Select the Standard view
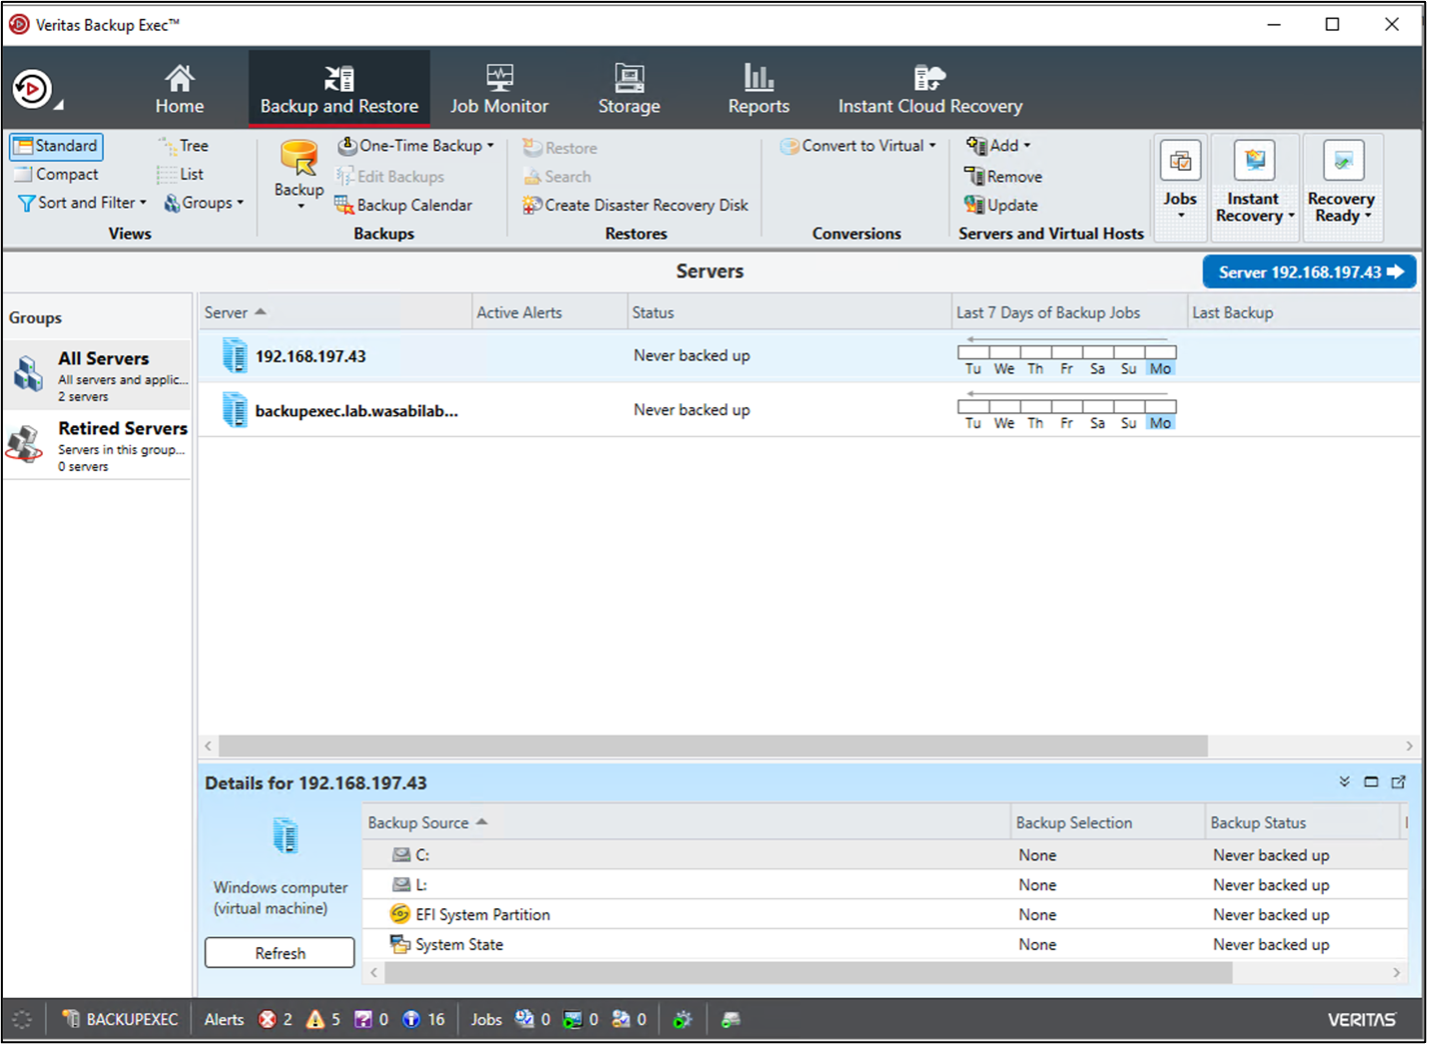Viewport: 1430px width, 1045px height. click(57, 146)
